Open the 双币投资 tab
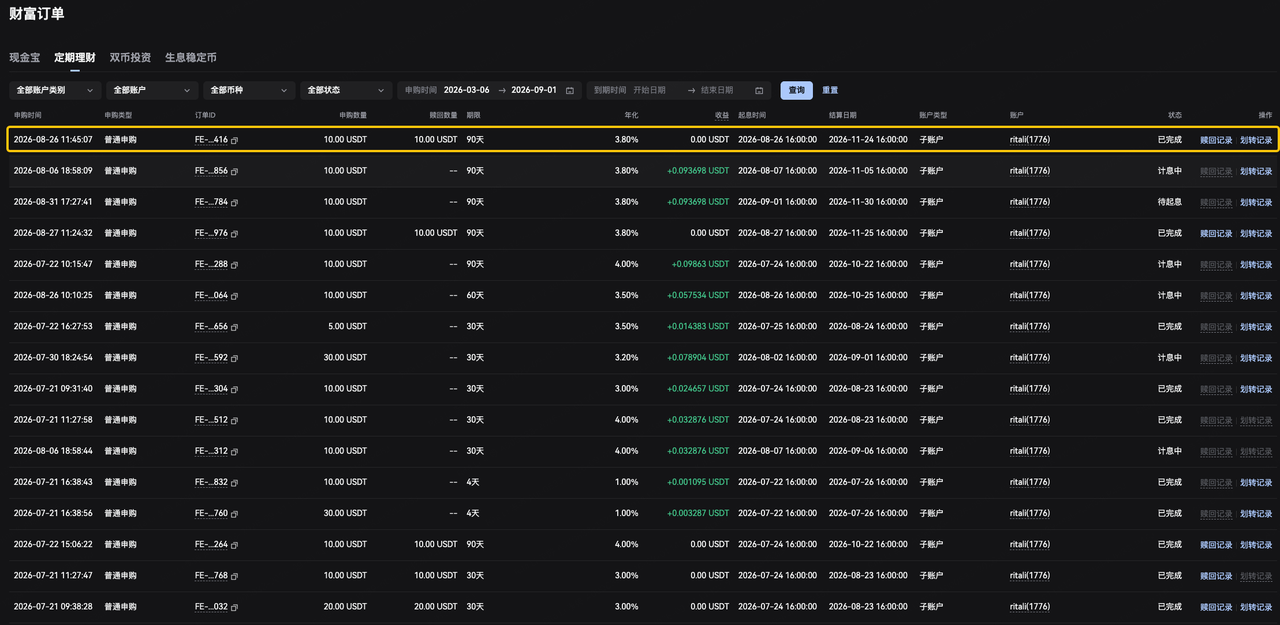This screenshot has height=625, width=1280. [130, 58]
